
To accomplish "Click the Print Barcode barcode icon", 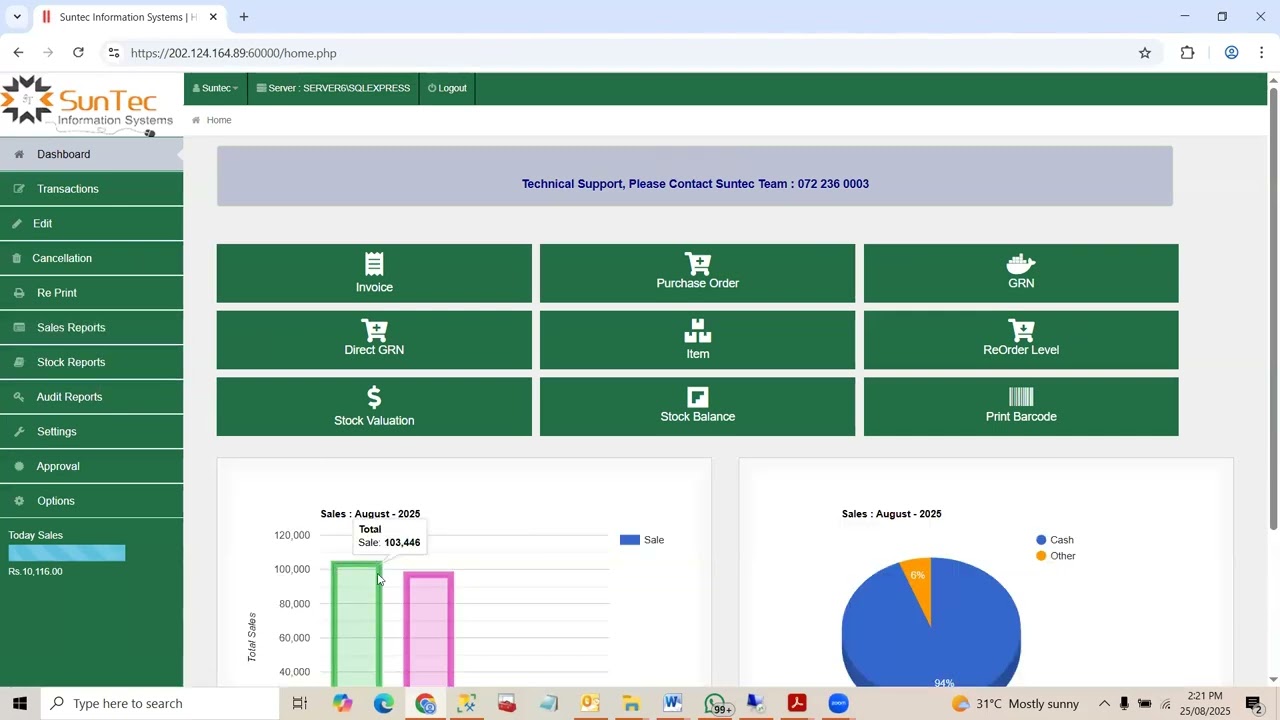I will pos(1021,397).
